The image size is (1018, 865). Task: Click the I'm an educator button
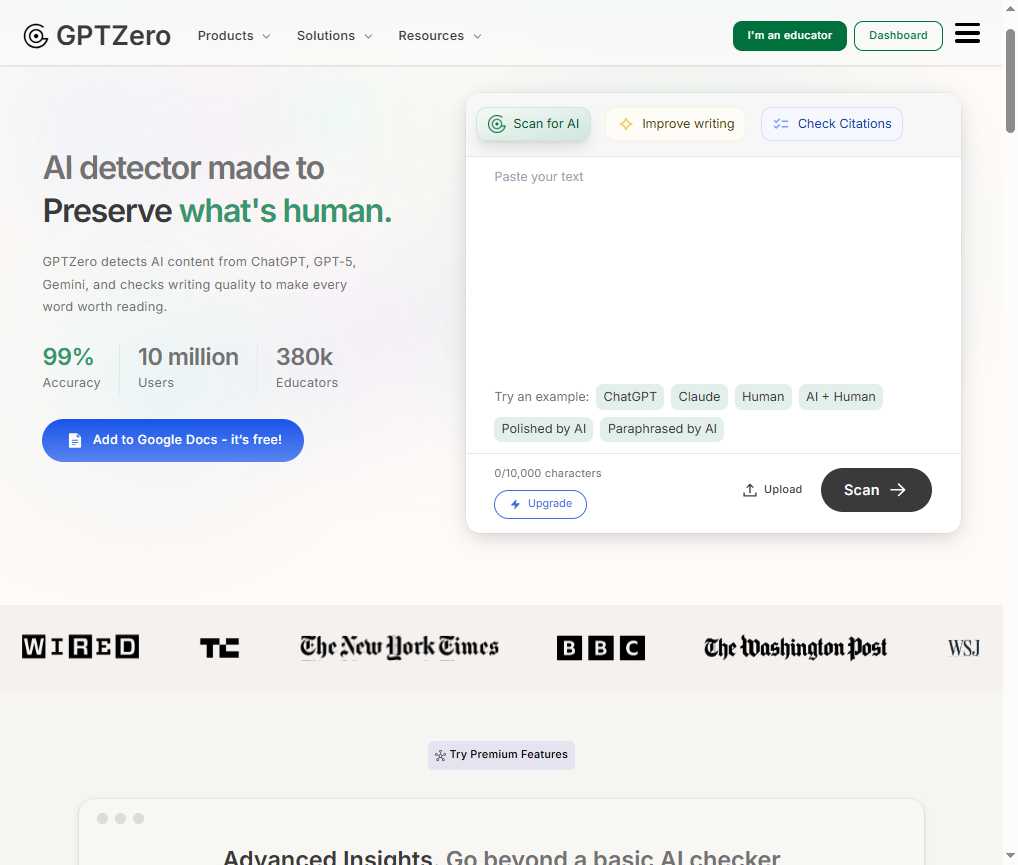click(x=789, y=35)
